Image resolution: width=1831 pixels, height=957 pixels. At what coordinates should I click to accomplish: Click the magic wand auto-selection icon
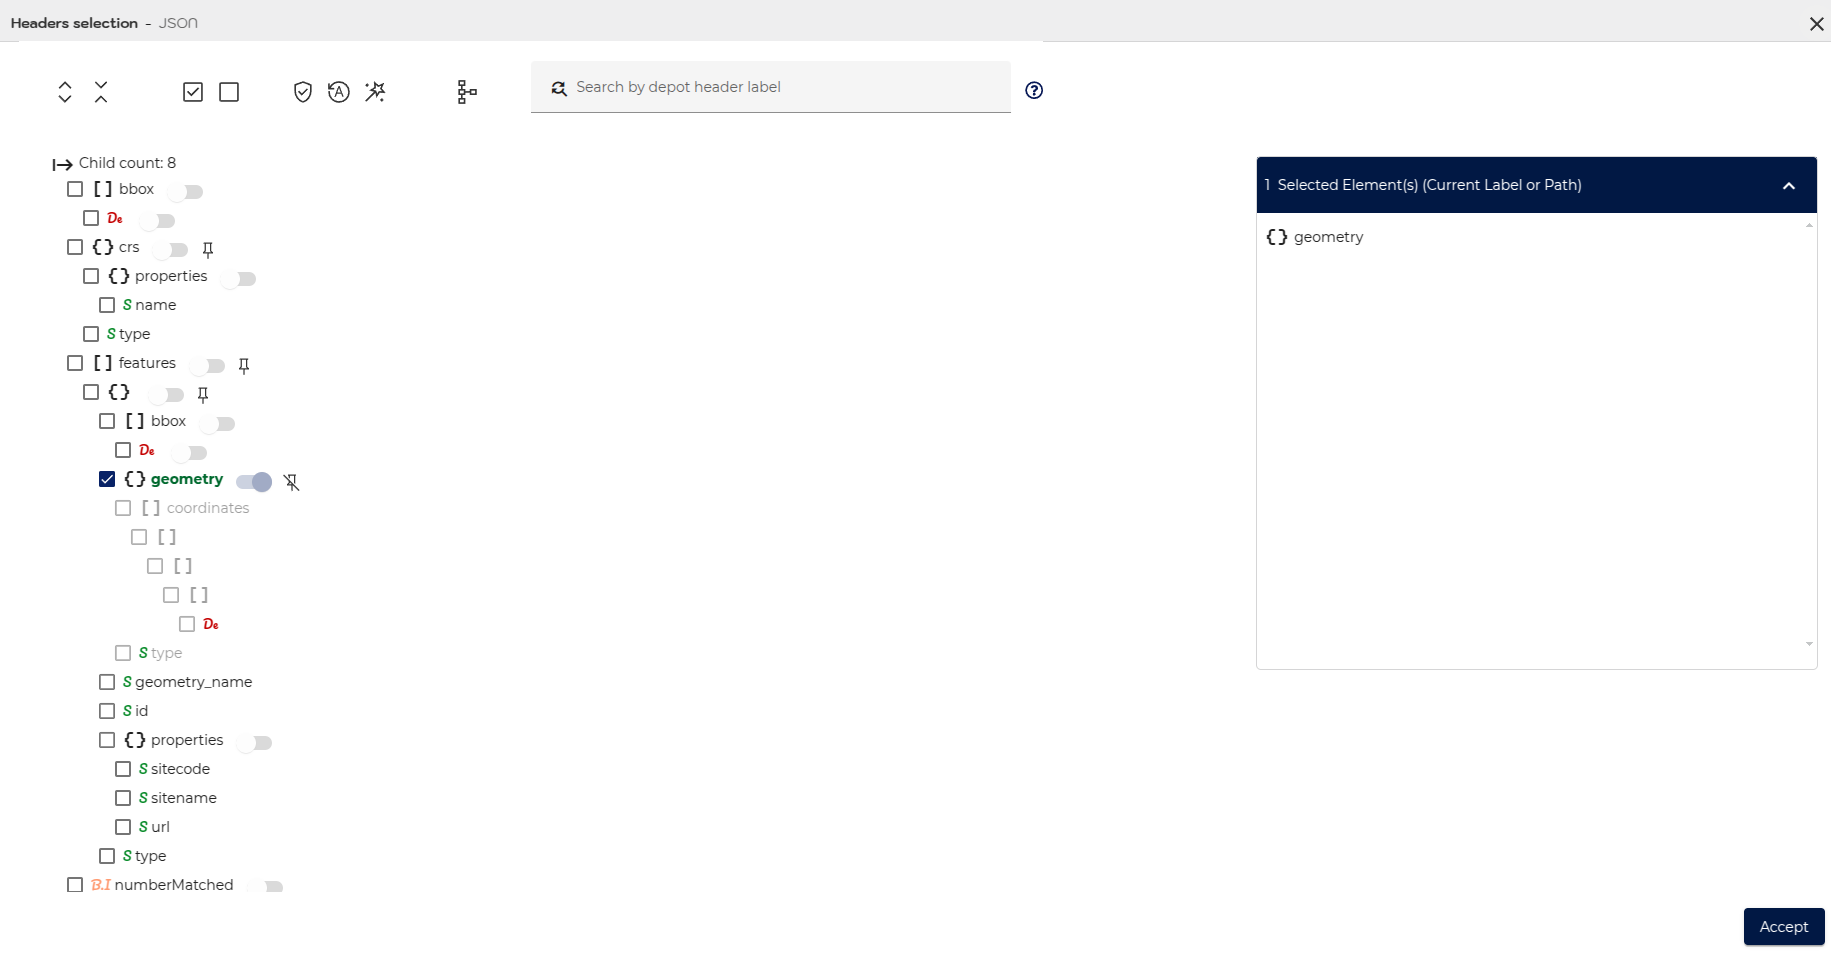tap(376, 91)
